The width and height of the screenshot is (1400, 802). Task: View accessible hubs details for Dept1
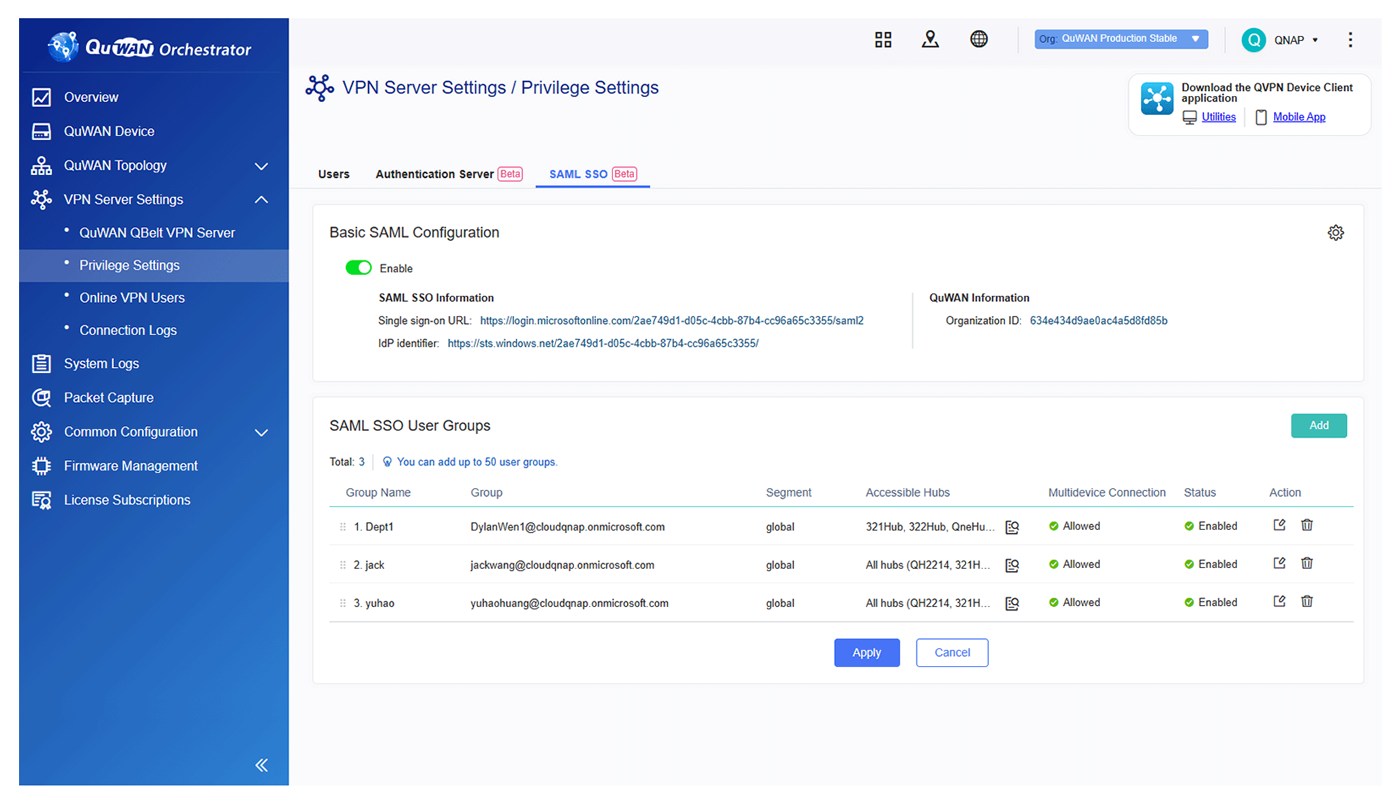[x=1012, y=527]
